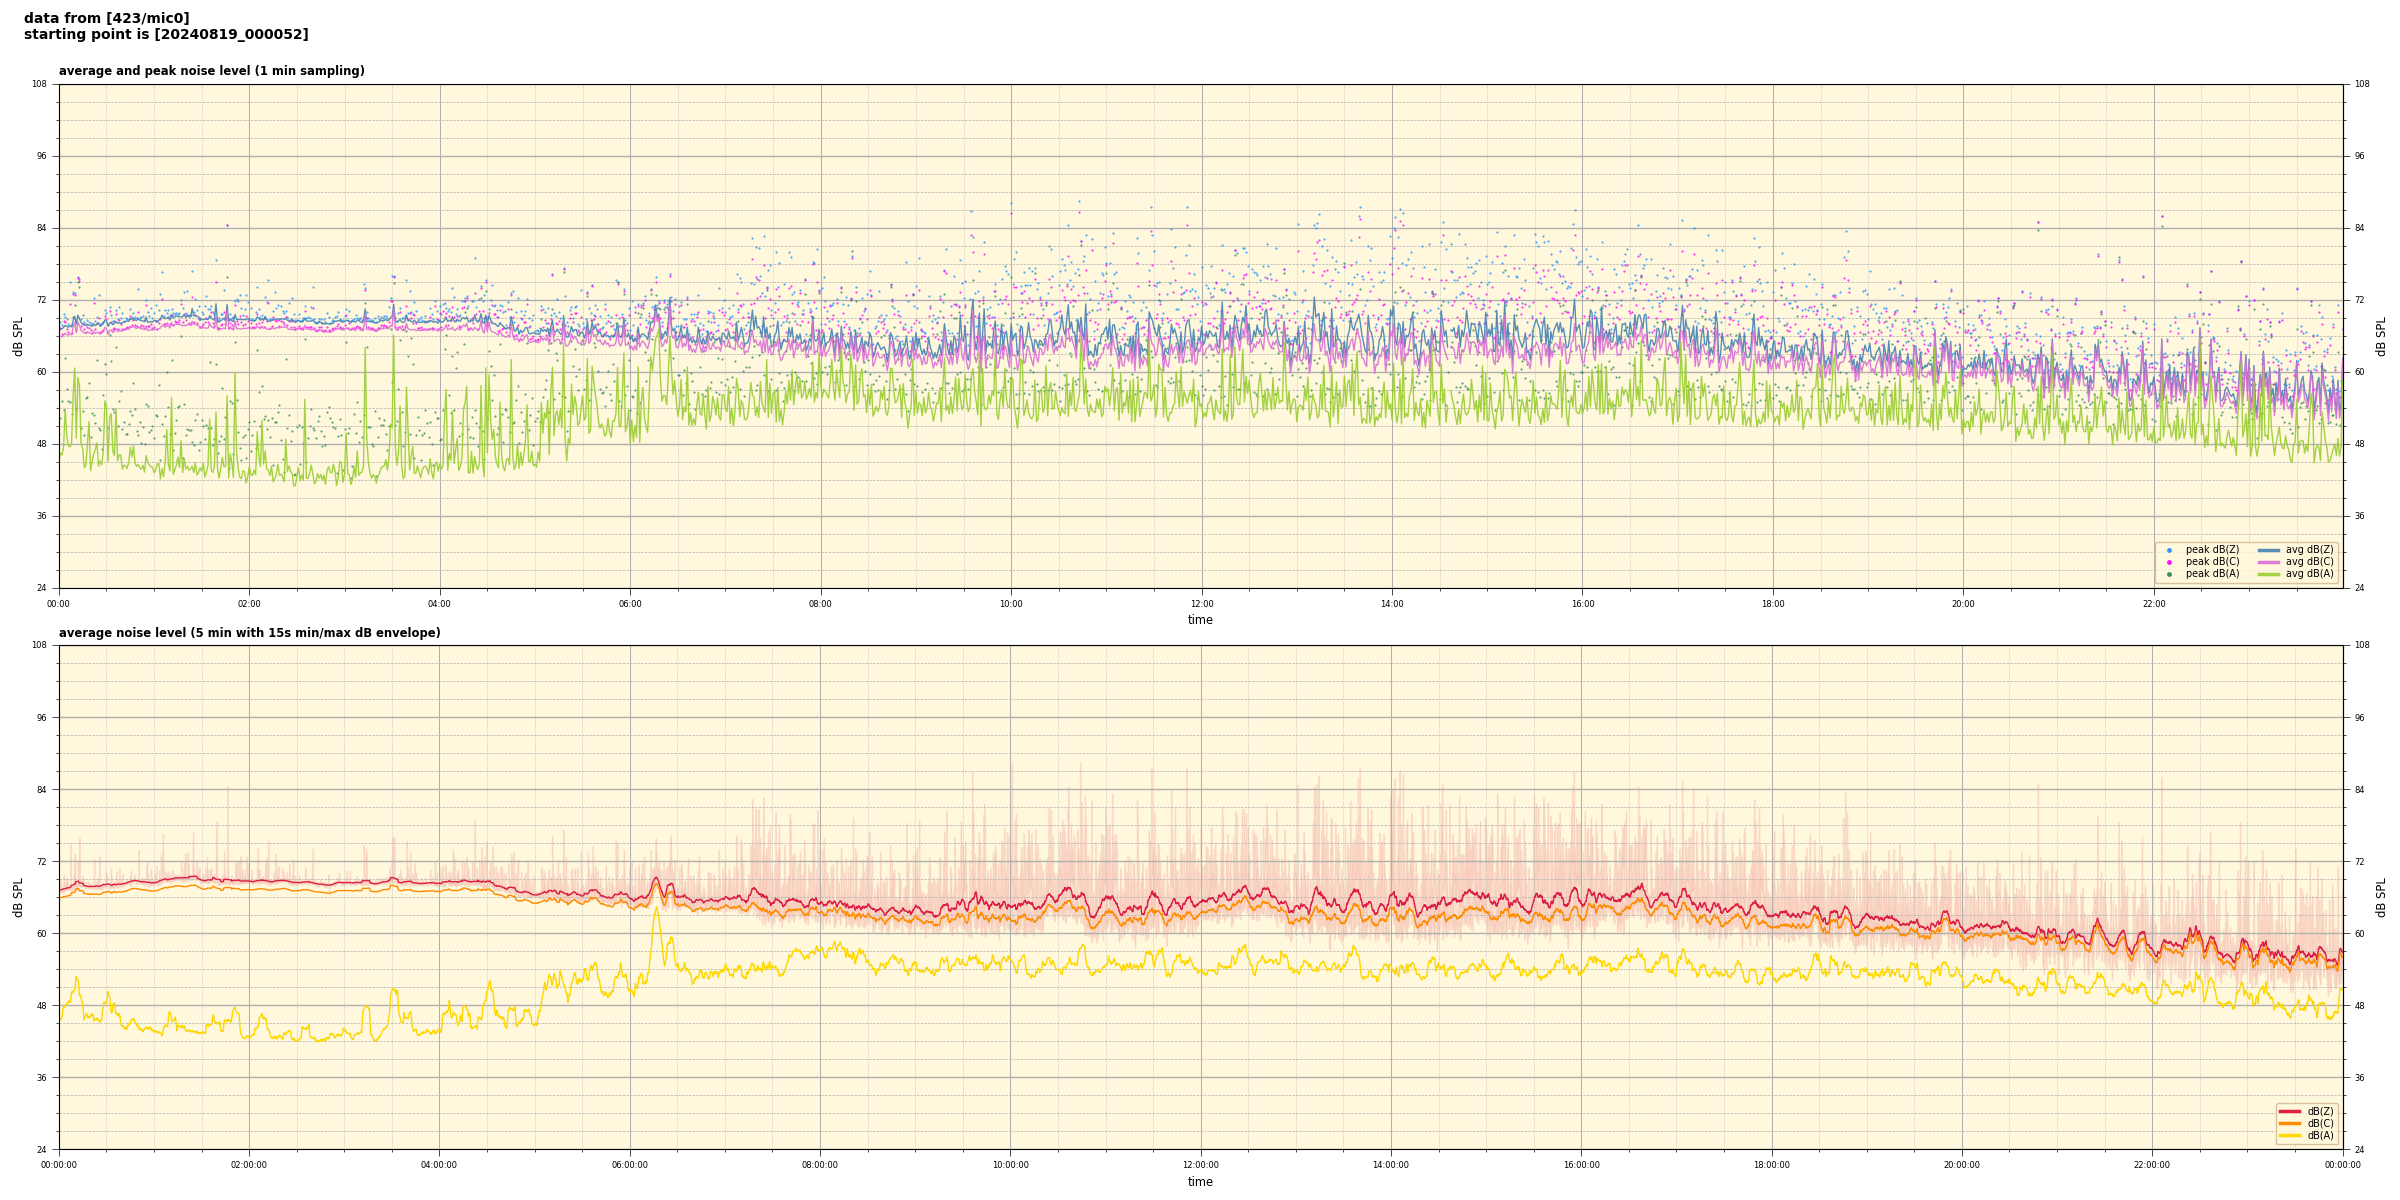Click the top chart 'time' axis label
The width and height of the screenshot is (2400, 1200).
1200,620
